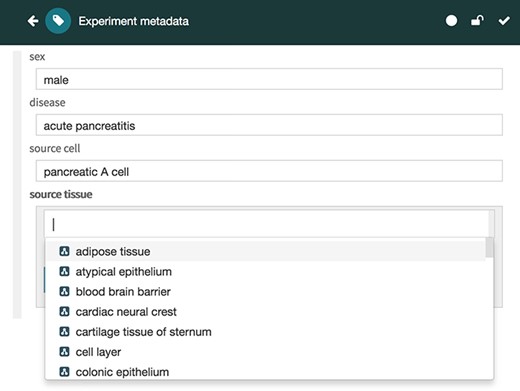Click ontology icon beside cardiac neural crest
This screenshot has height=391, width=520.
click(64, 311)
